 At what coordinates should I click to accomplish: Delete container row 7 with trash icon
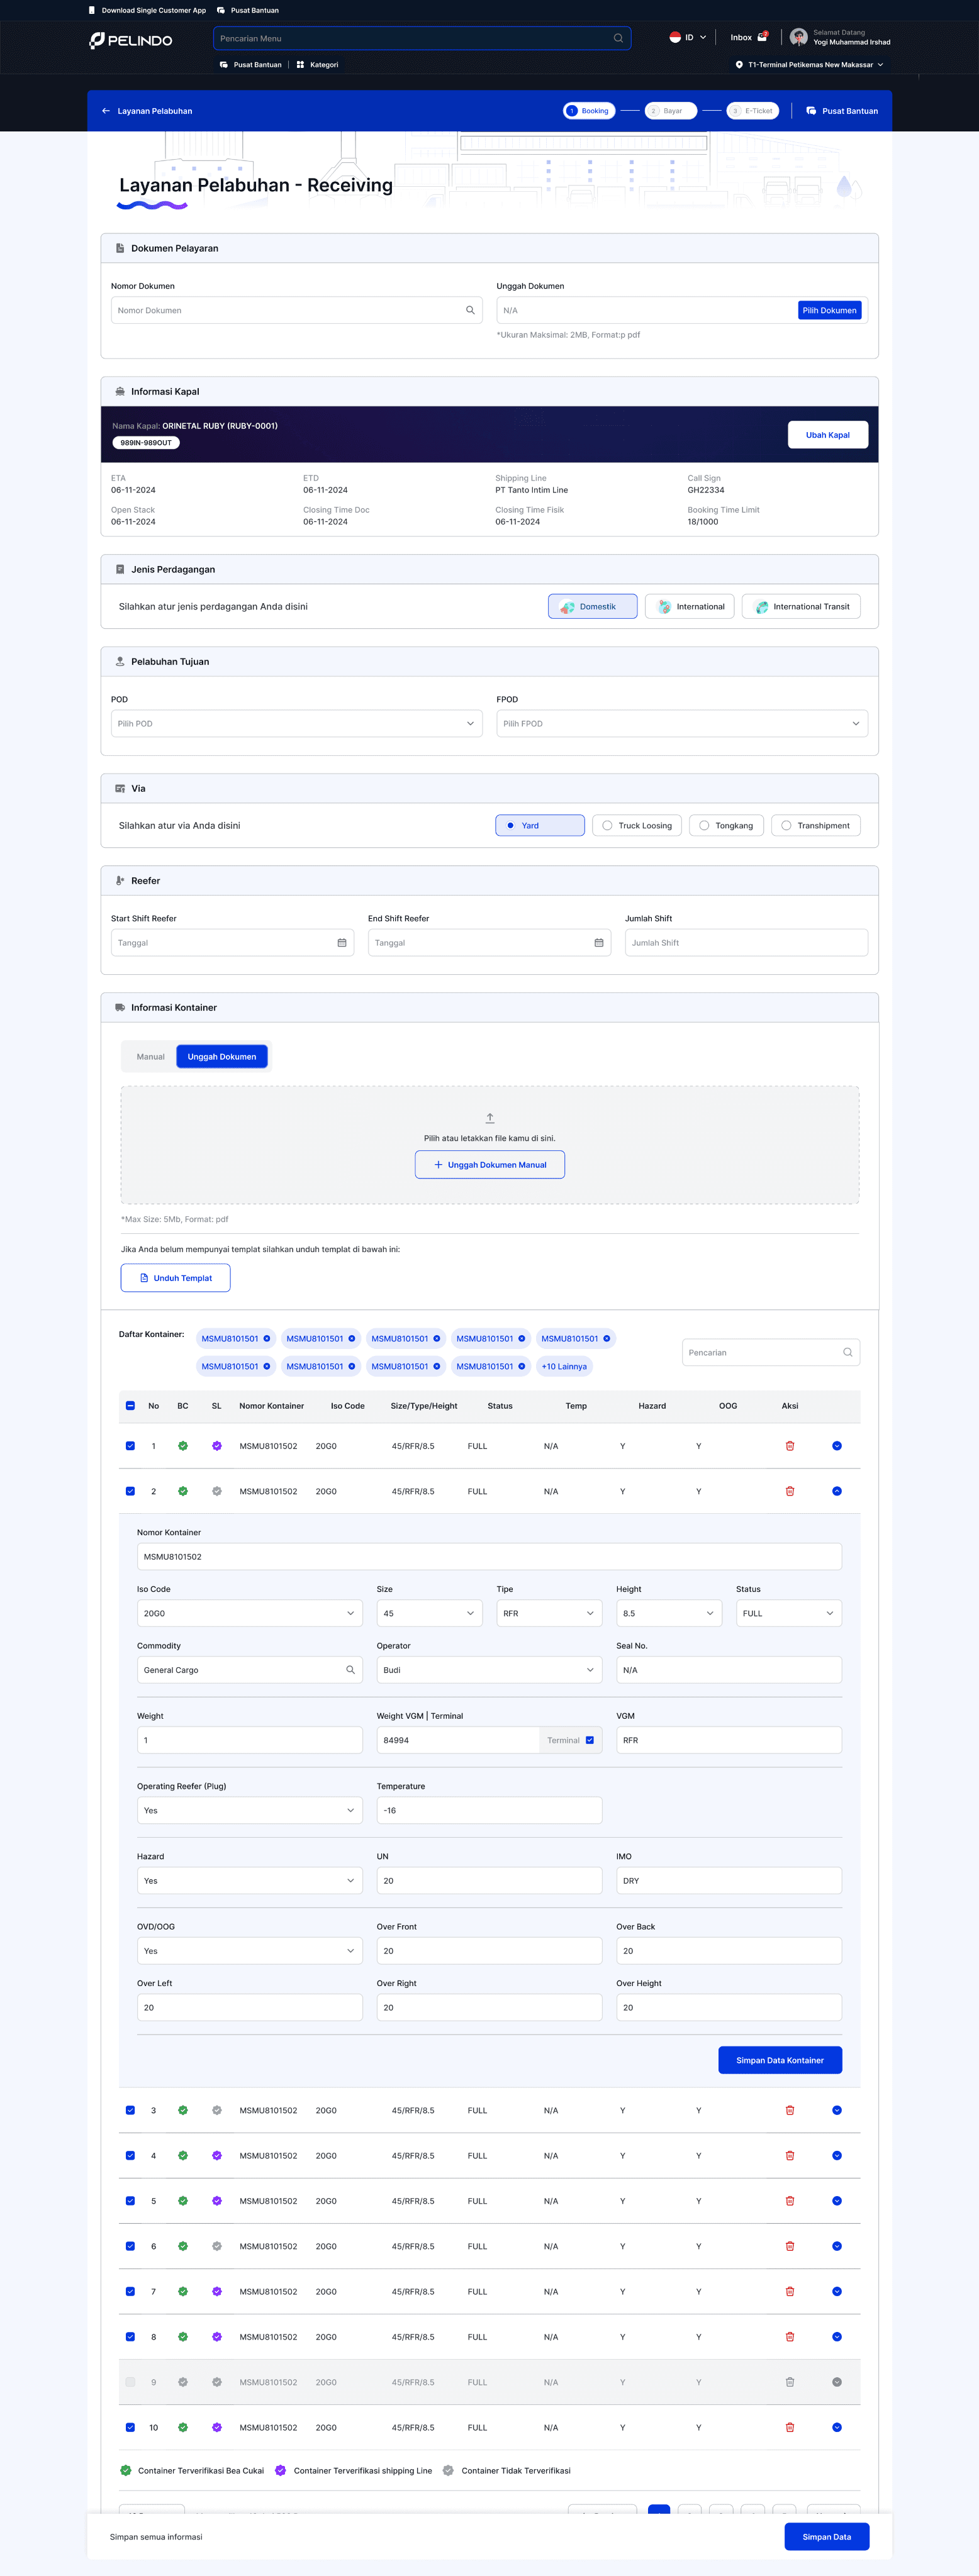coord(790,2292)
